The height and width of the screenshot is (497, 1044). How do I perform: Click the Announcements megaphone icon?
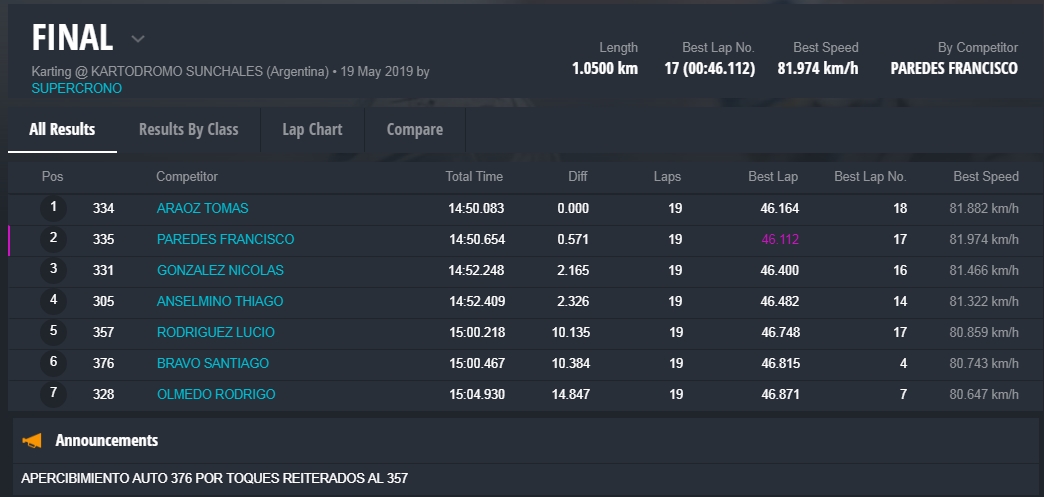pyautogui.click(x=32, y=440)
